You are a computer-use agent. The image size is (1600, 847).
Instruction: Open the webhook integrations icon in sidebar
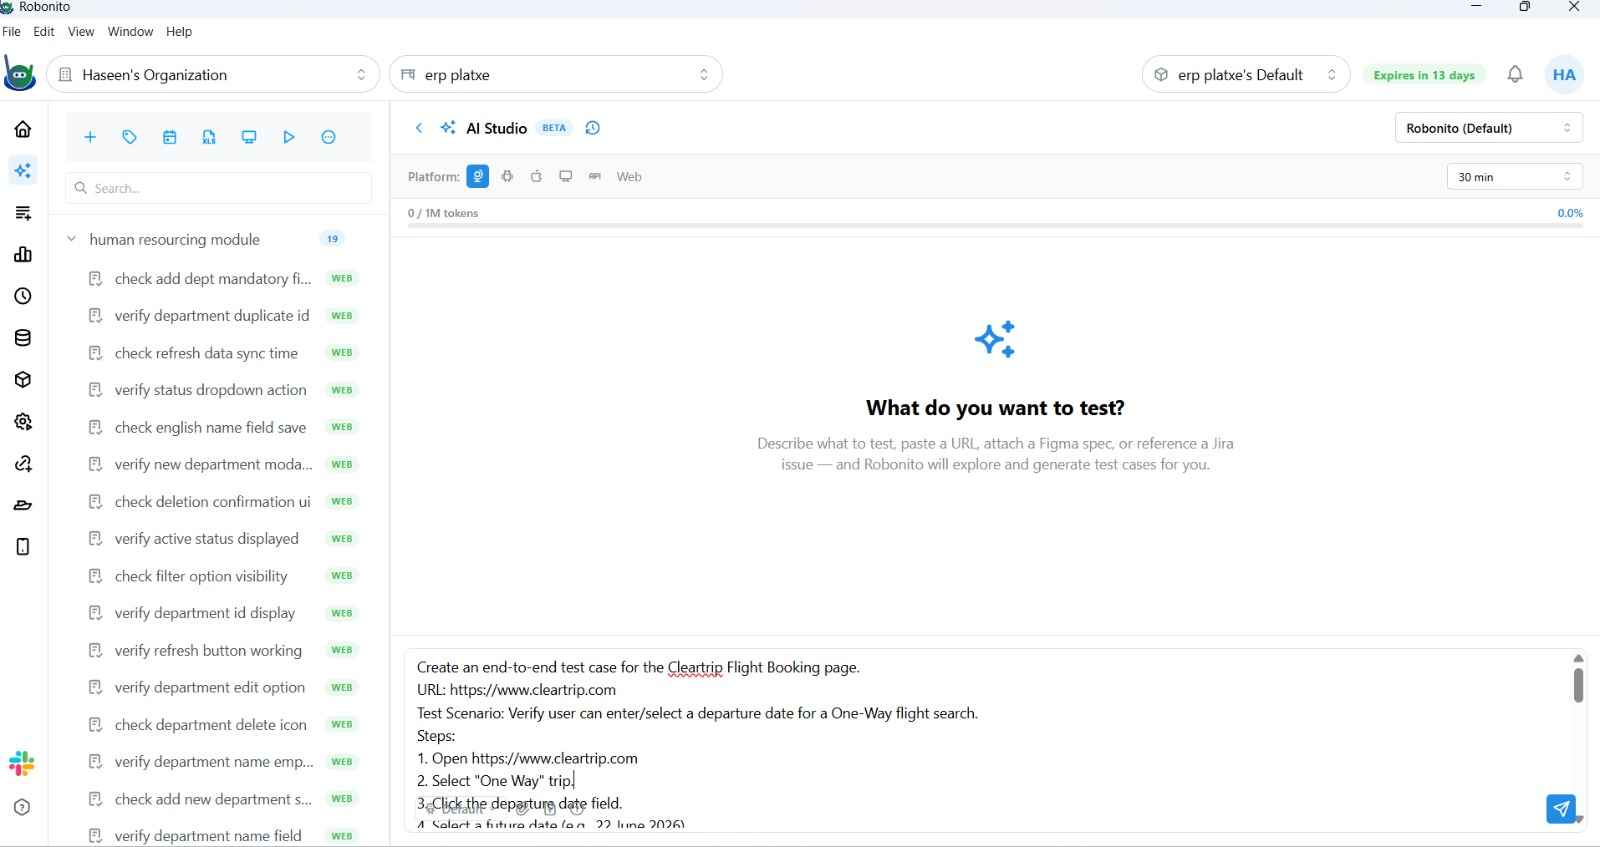click(x=23, y=464)
